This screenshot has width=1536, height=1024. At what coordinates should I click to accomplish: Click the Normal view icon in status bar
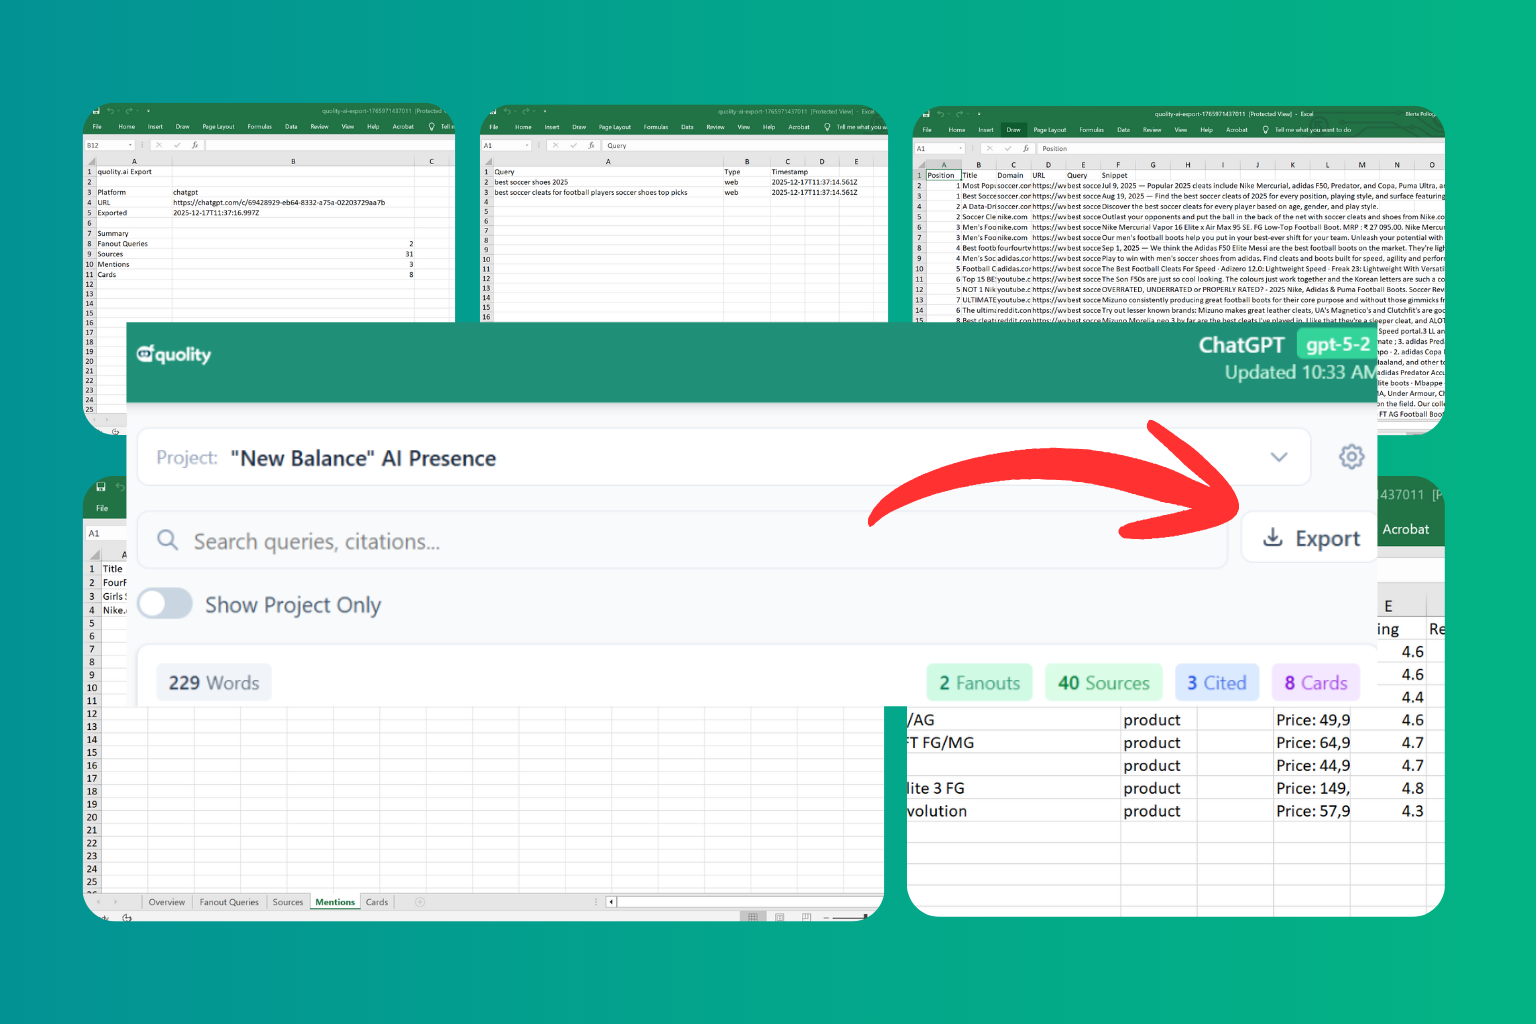pos(753,917)
